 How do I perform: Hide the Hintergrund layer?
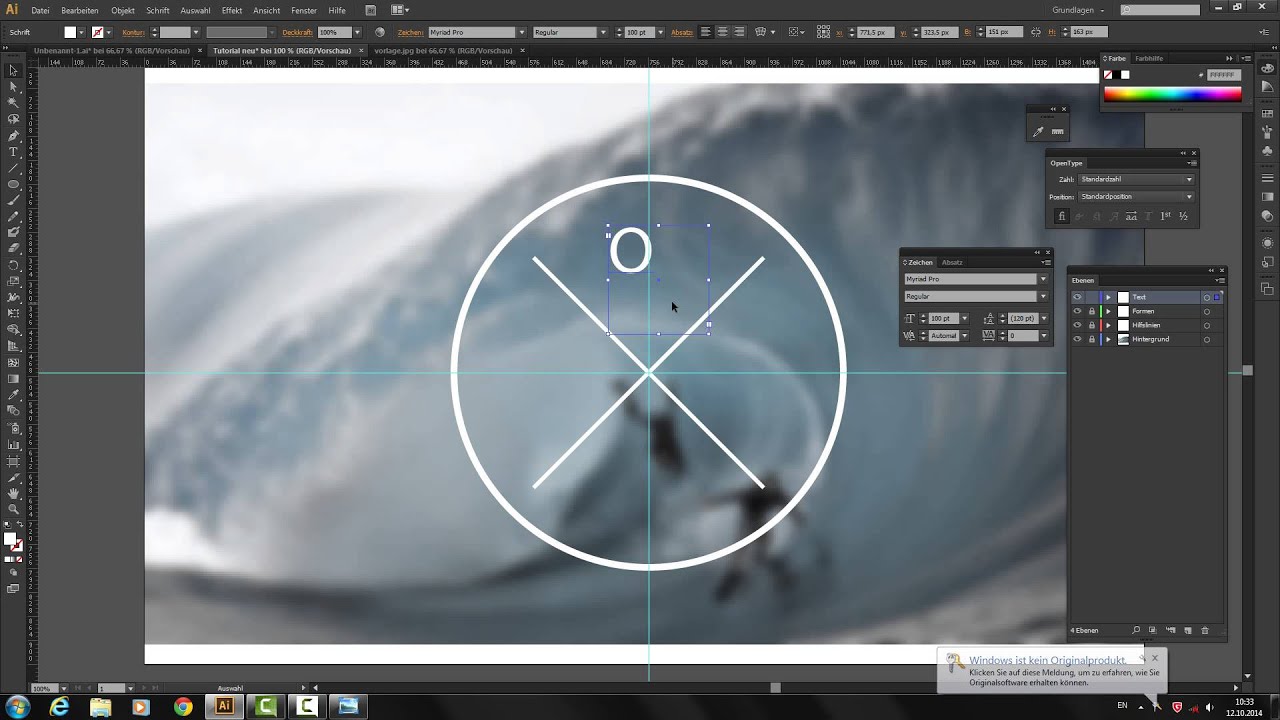tap(1077, 339)
